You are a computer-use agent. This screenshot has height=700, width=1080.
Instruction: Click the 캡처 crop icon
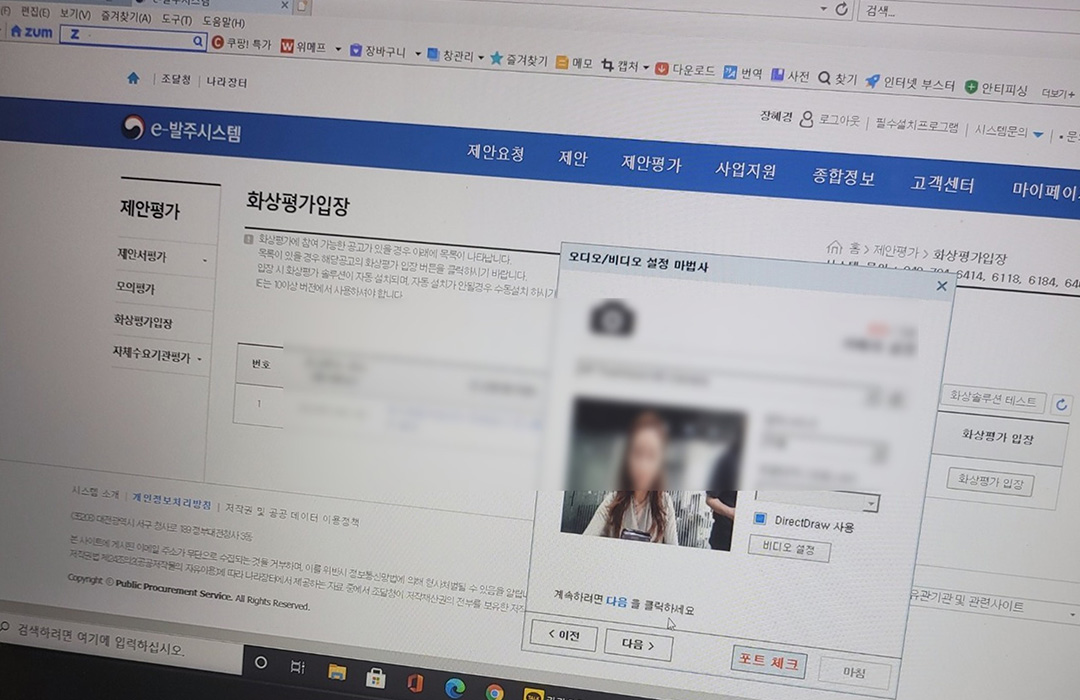pos(608,65)
